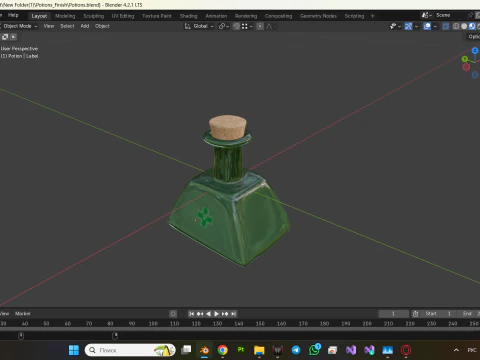Screen dimensions: 480x360
Task: Open the viewport View menu
Action: click(x=49, y=26)
